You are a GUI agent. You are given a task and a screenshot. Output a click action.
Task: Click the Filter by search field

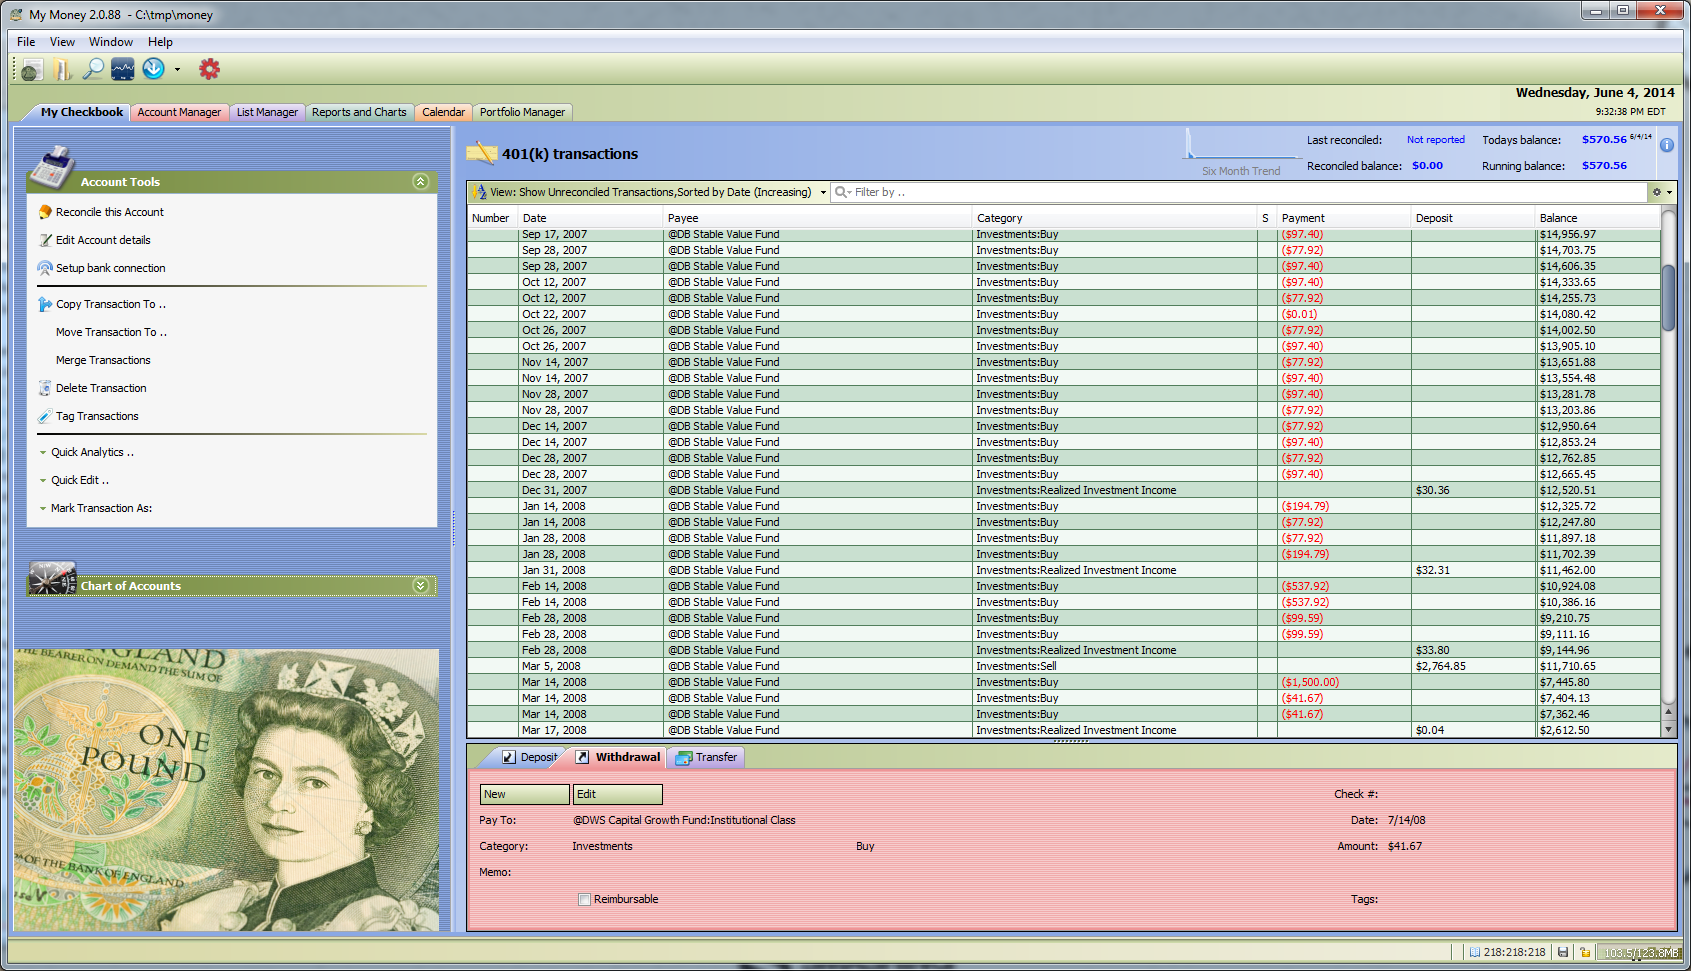click(1240, 192)
